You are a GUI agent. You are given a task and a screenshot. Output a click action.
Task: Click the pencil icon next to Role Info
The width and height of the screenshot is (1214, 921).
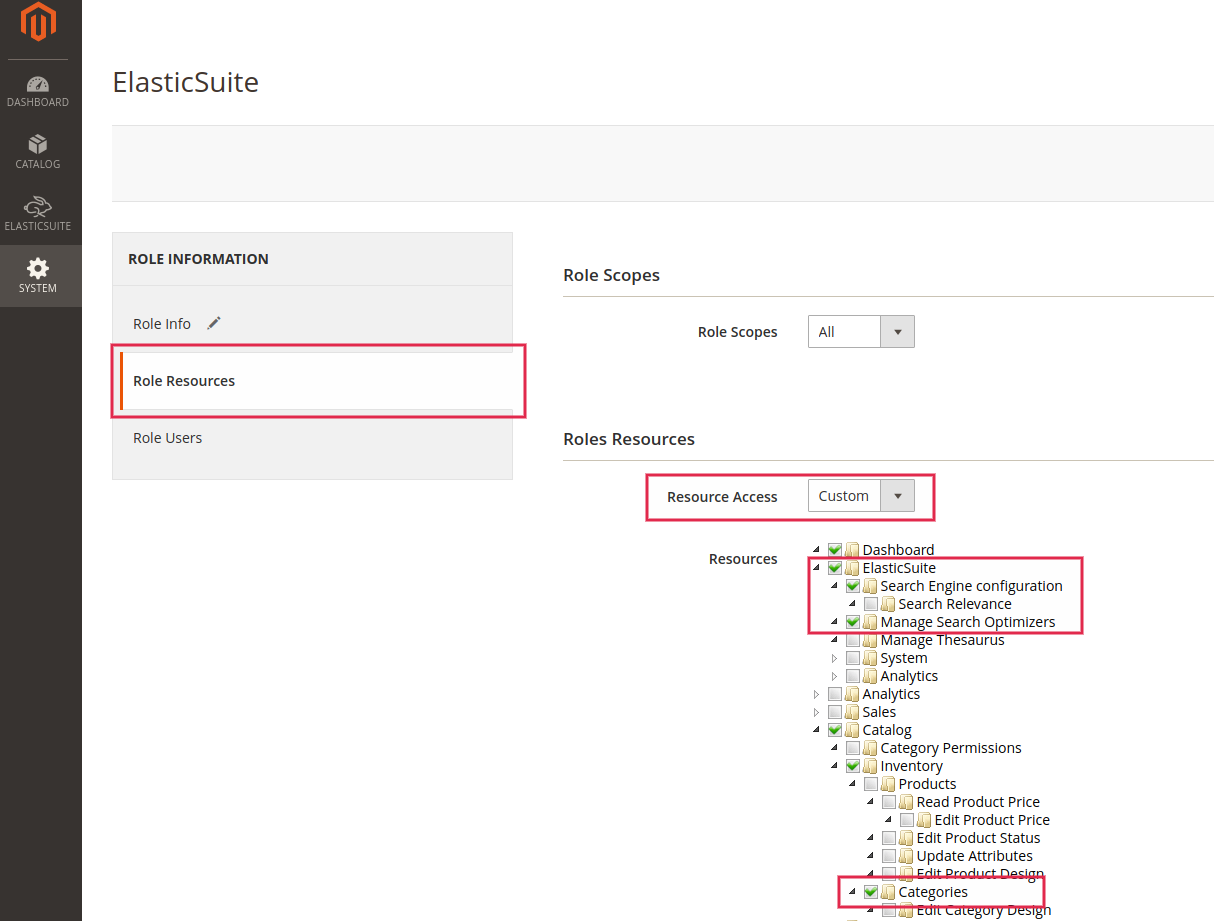point(213,323)
